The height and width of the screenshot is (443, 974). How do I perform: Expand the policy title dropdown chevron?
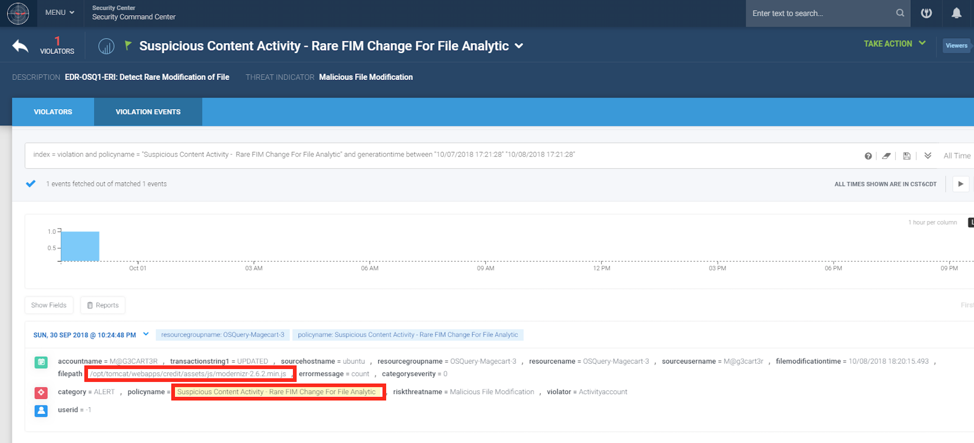point(519,46)
